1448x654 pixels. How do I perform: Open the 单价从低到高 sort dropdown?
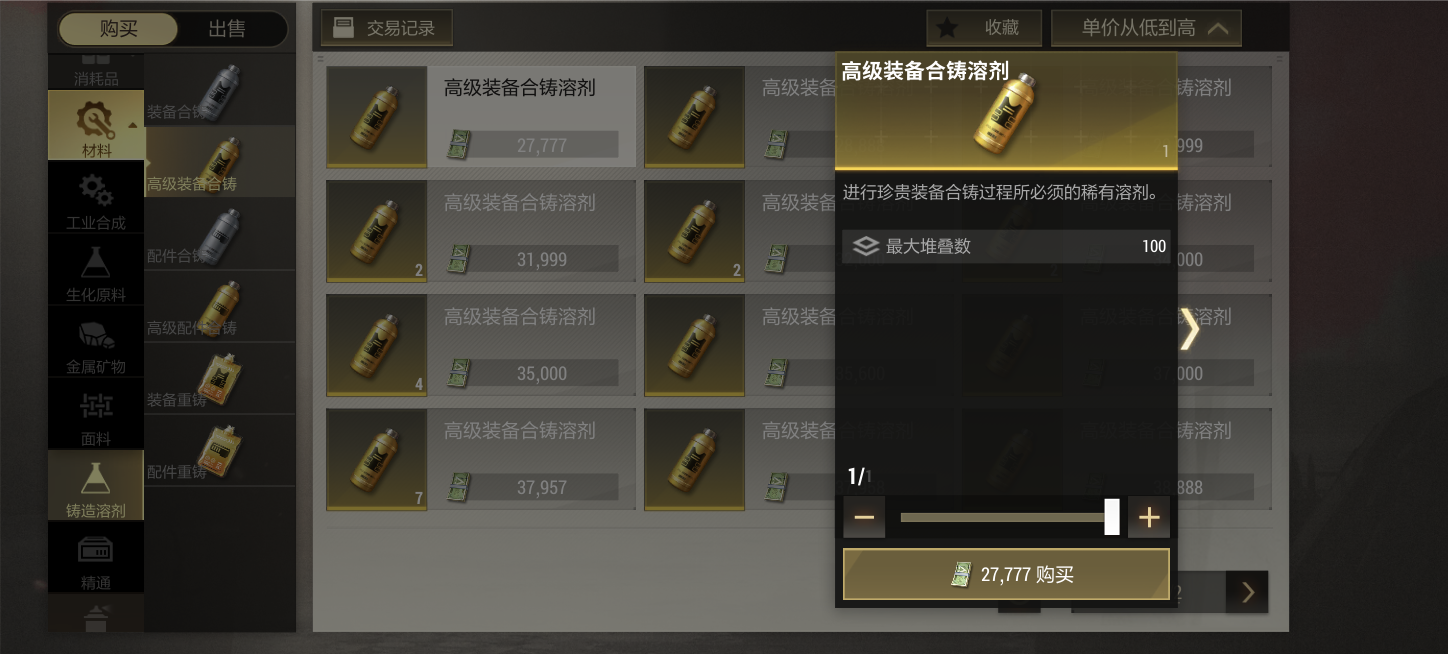pos(1146,28)
